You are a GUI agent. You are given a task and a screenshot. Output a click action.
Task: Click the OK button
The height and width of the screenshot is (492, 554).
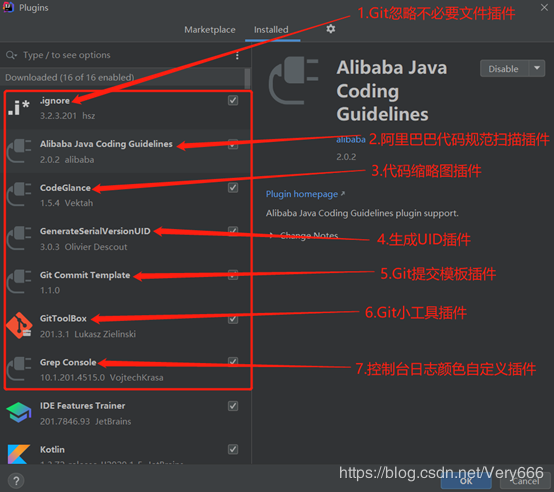coord(466,481)
